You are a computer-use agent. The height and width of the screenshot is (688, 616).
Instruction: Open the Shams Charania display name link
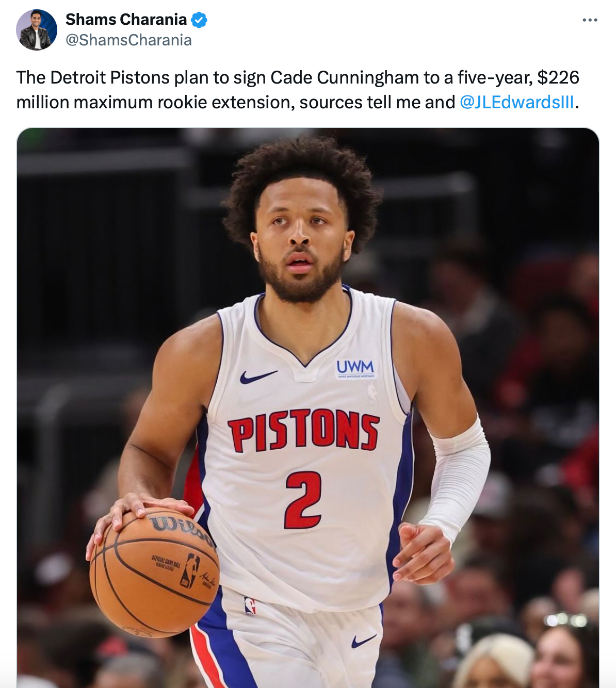[126, 20]
